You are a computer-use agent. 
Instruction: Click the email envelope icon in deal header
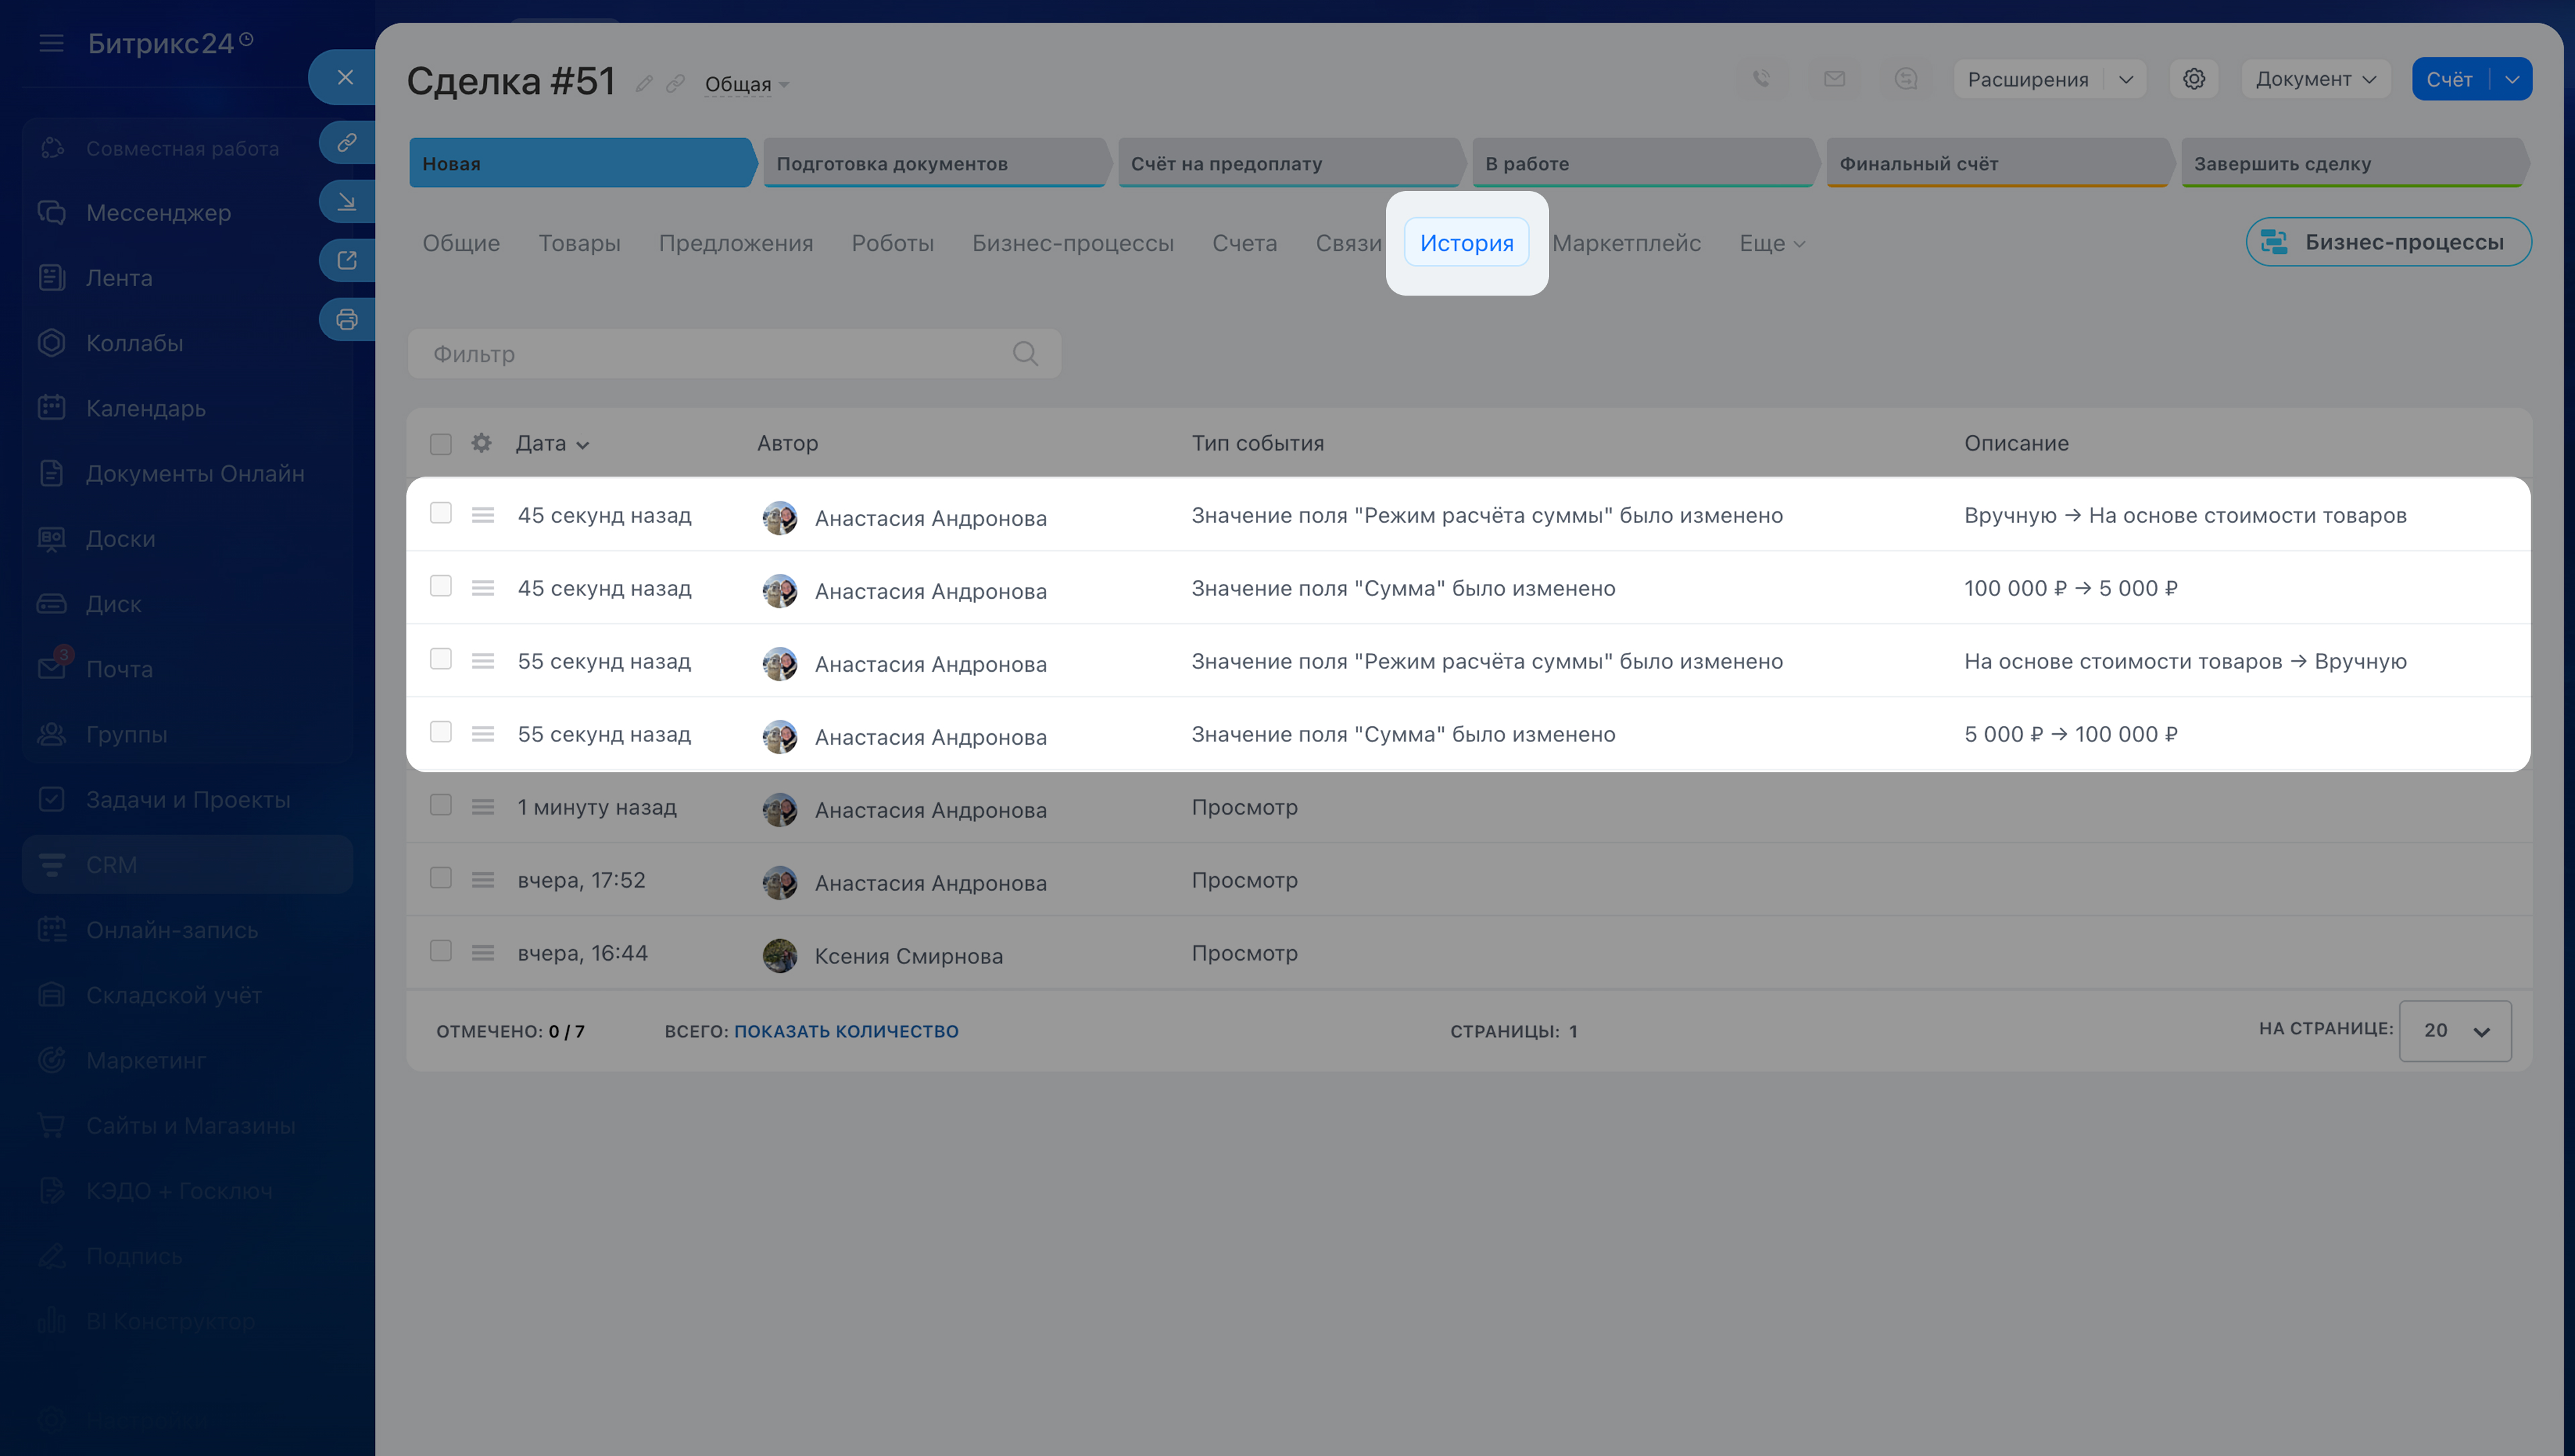point(1834,79)
